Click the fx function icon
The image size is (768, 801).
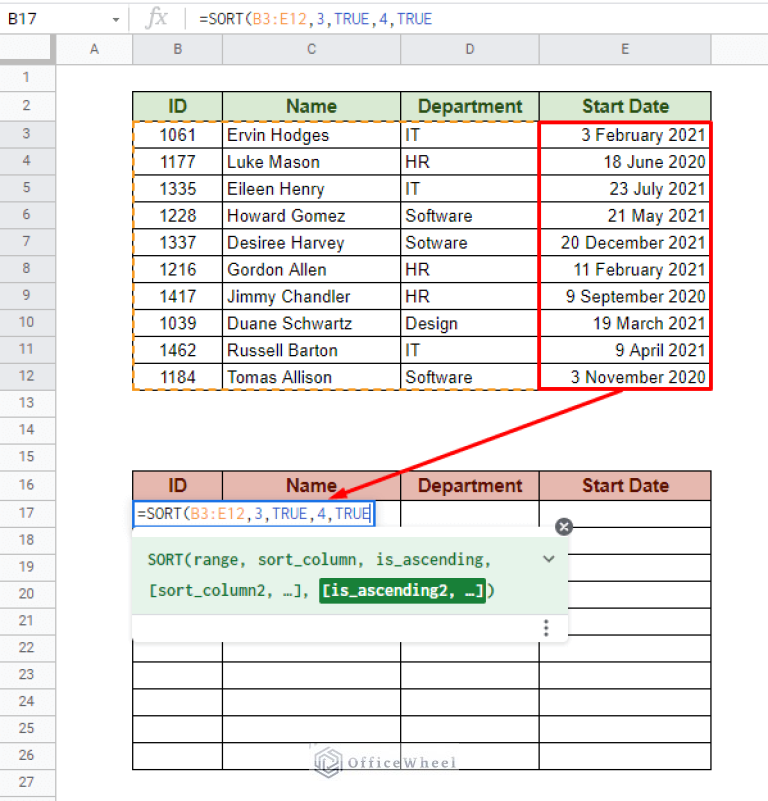pos(156,19)
